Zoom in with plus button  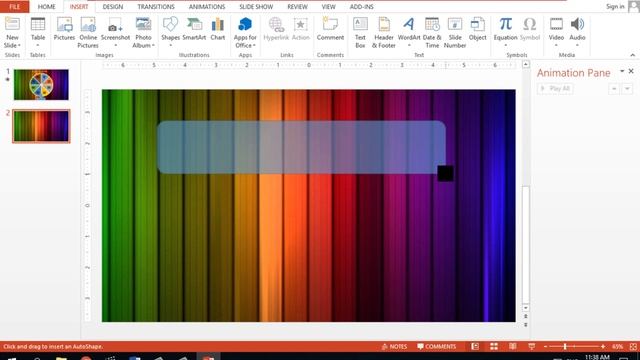click(x=603, y=347)
